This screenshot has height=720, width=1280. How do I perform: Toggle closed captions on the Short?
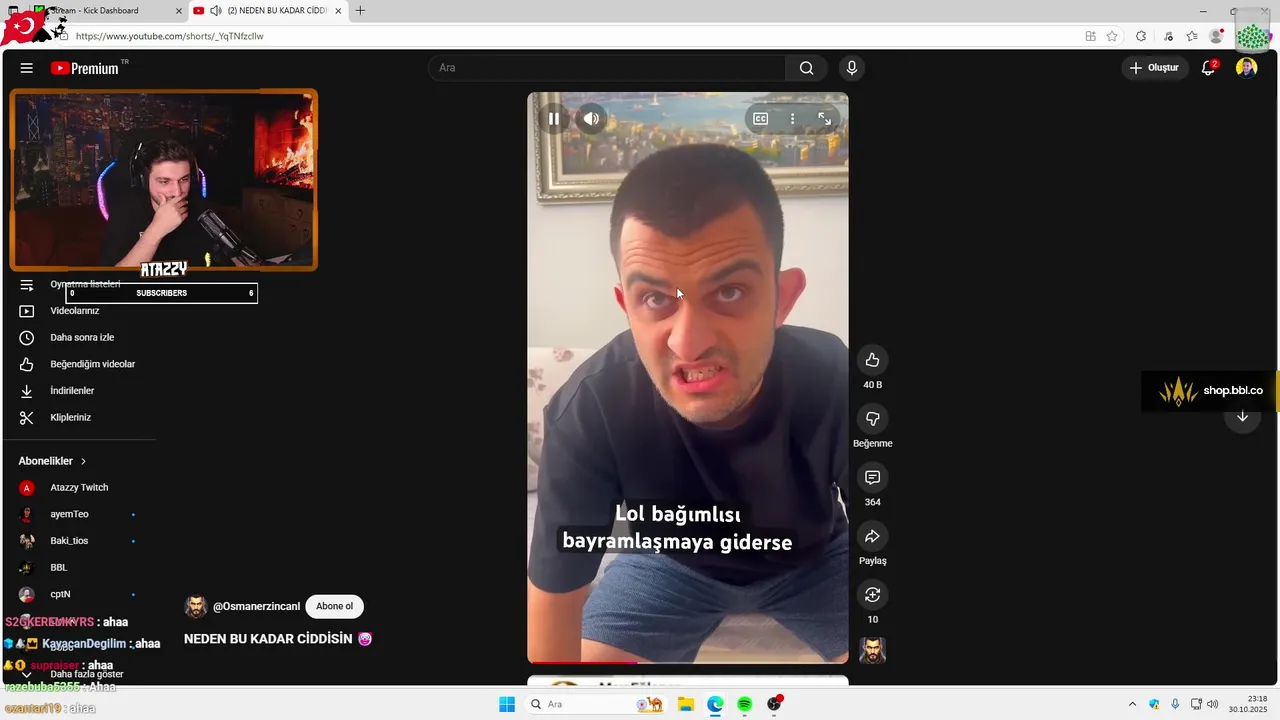760,119
